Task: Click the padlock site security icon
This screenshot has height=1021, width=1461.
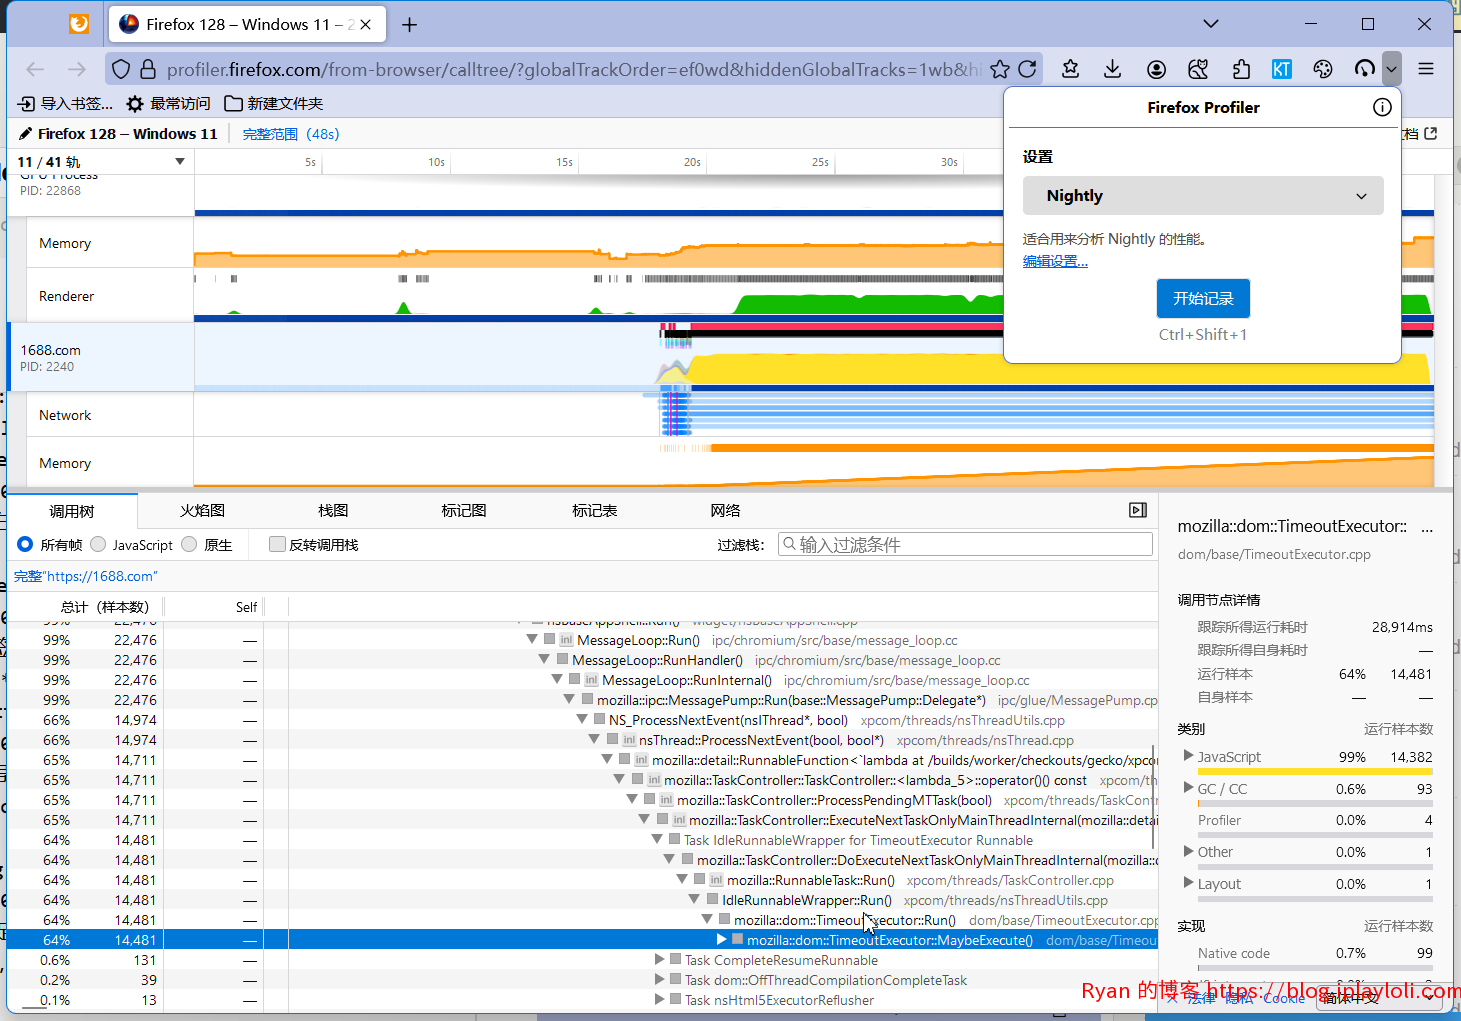Action: click(x=148, y=69)
